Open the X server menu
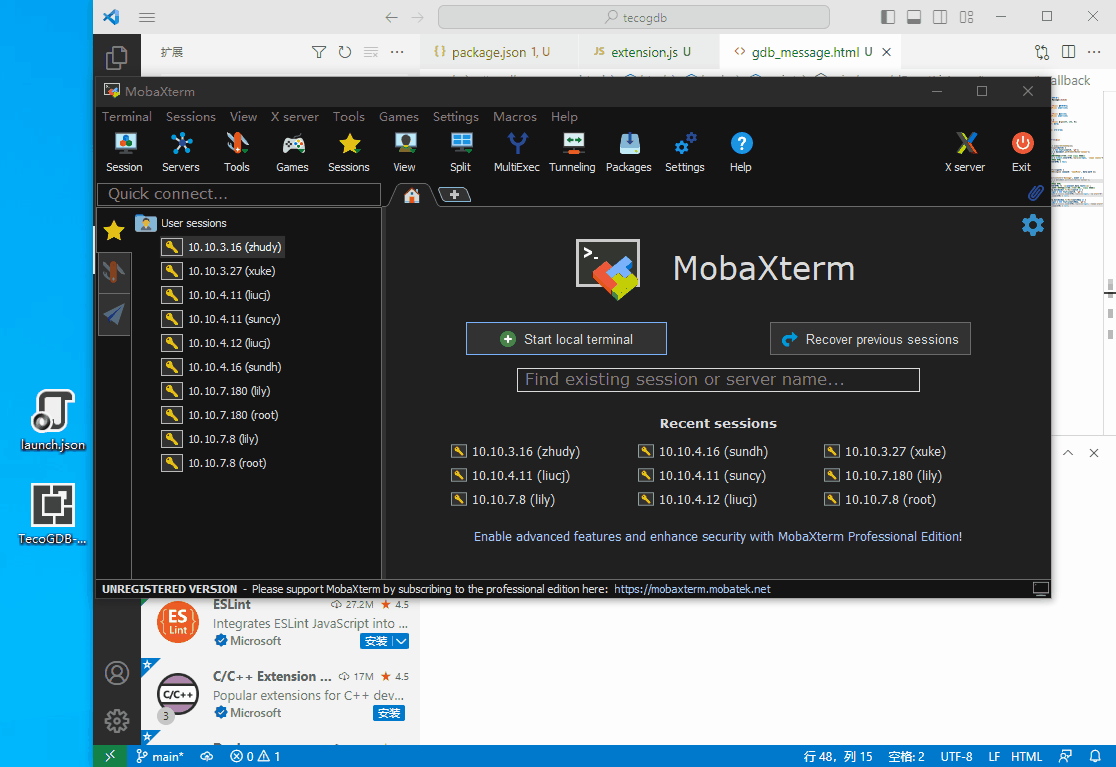This screenshot has height=767, width=1116. (295, 117)
